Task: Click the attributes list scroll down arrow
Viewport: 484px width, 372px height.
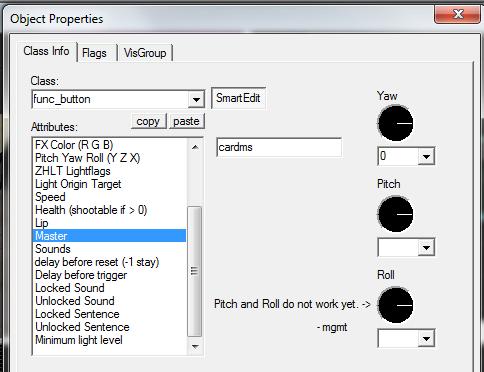Action: (195, 346)
